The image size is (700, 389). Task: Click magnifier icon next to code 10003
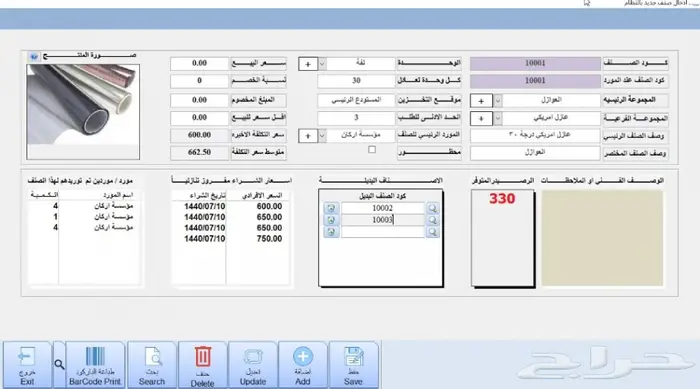pos(432,220)
